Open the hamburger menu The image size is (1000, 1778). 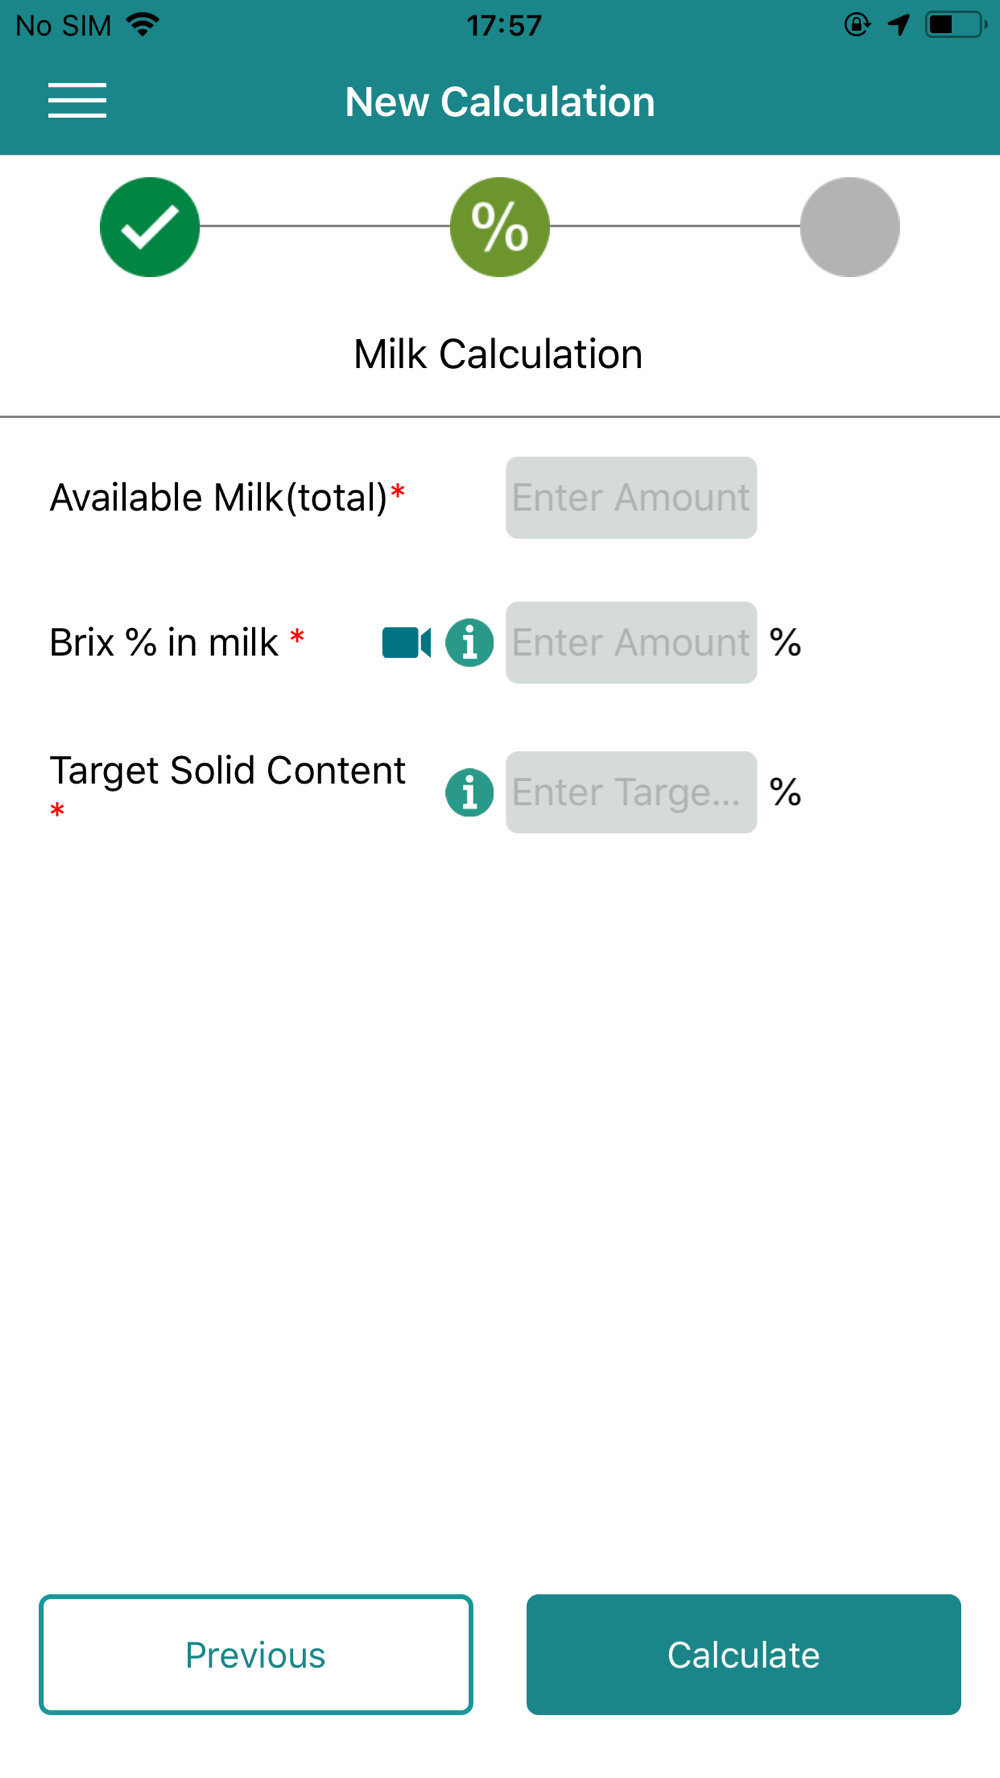point(77,101)
